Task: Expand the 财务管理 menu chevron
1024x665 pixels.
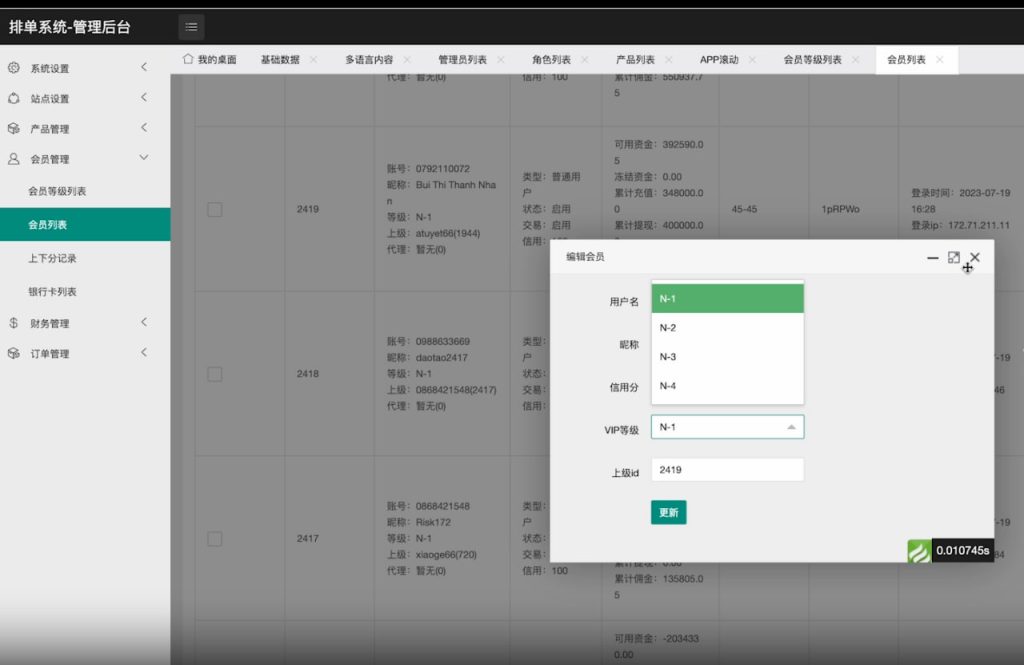Action: pos(144,322)
